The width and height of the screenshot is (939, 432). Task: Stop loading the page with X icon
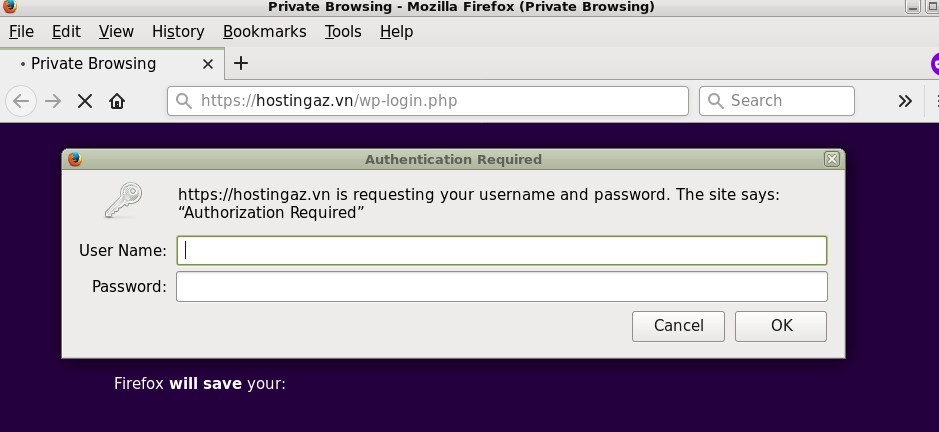pos(85,101)
